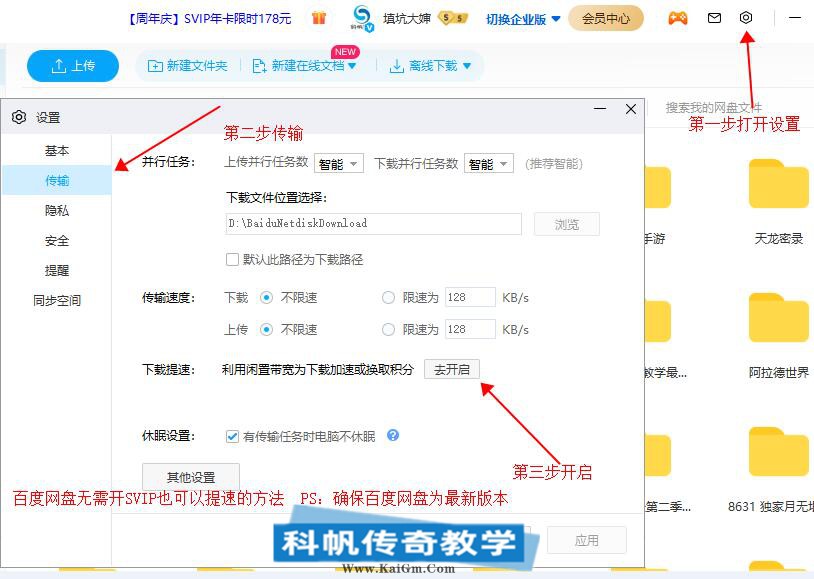Expand download parallel tasks 智能 dropdown
Image resolution: width=814 pixels, height=579 pixels.
coord(489,164)
